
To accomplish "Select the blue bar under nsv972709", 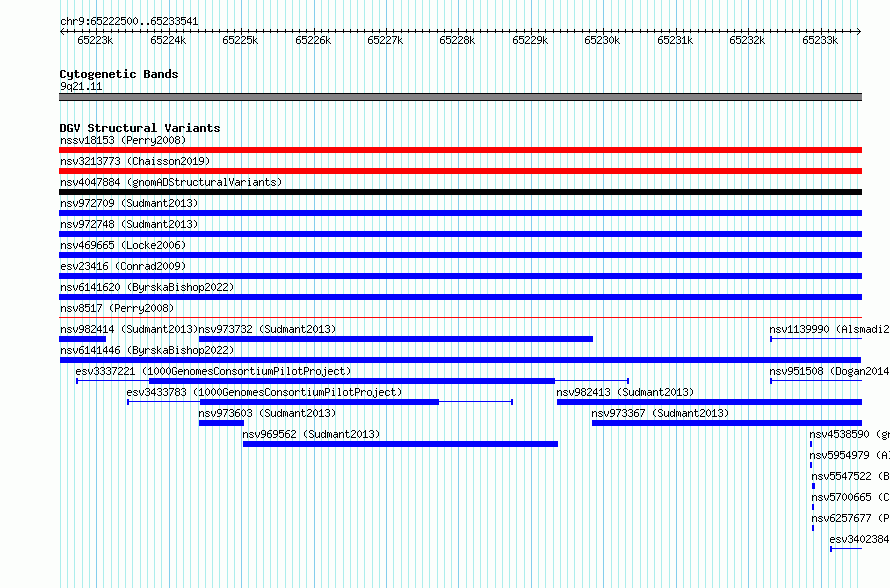I will (460, 213).
